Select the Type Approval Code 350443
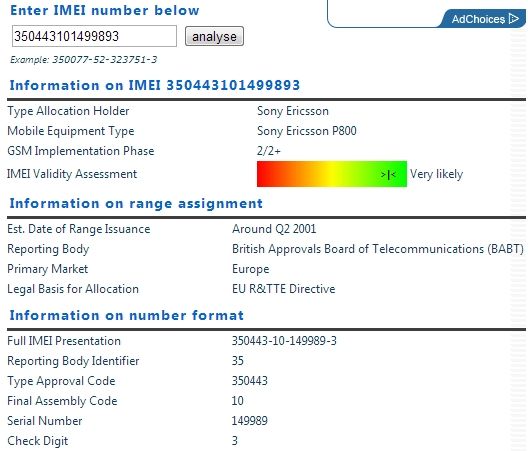Viewport: 528px width, 451px height. point(250,381)
